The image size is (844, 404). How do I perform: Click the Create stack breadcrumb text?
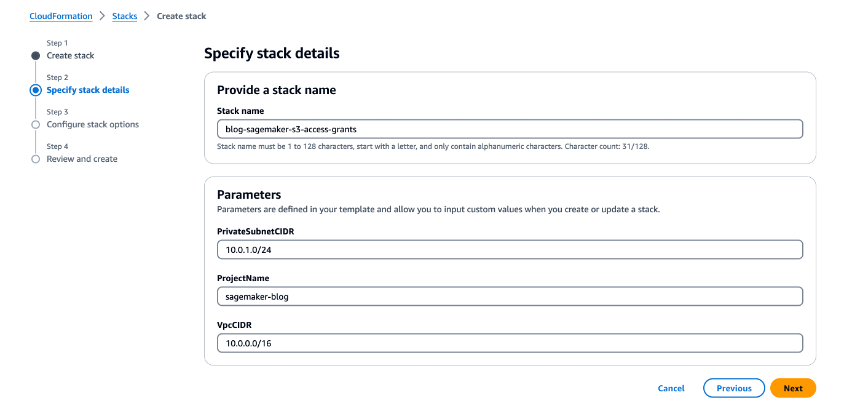181,16
